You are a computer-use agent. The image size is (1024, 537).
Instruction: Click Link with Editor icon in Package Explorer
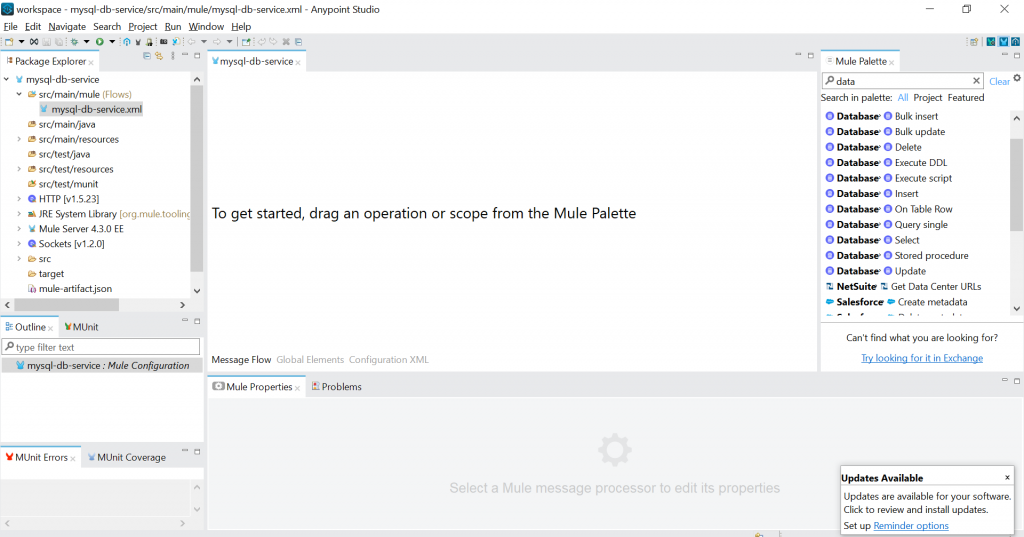point(158,56)
